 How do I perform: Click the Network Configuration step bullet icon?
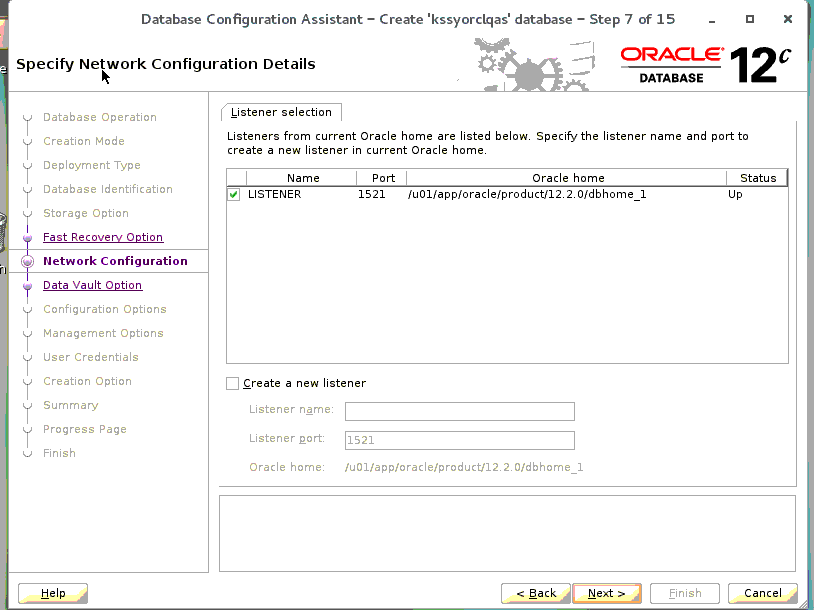pyautogui.click(x=28, y=262)
